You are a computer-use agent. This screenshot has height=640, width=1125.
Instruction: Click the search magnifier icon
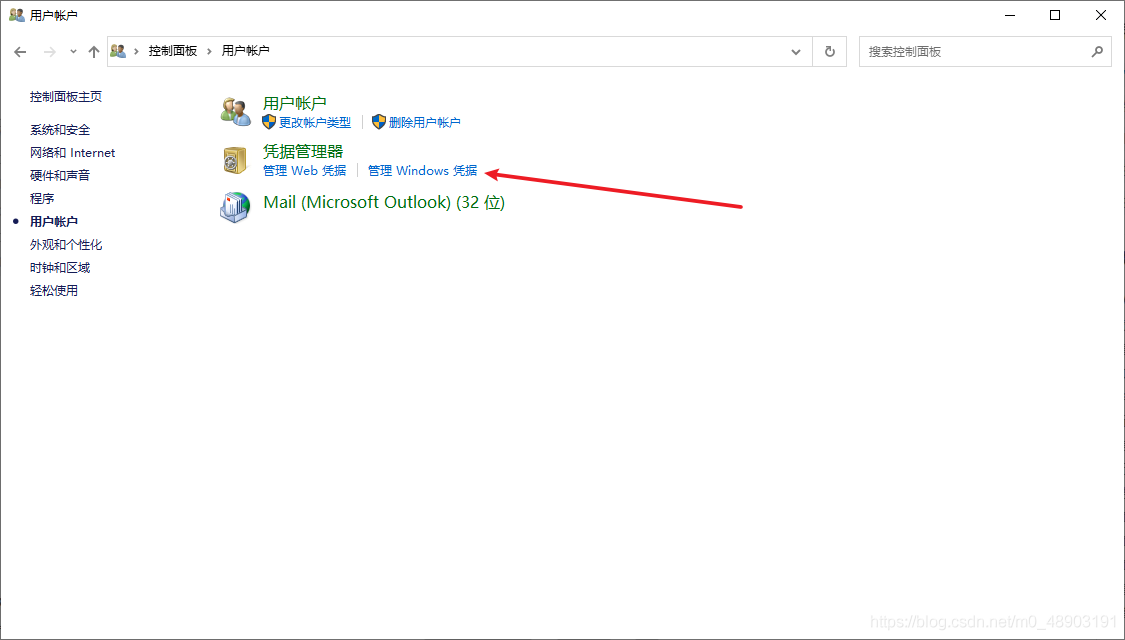tap(1097, 52)
